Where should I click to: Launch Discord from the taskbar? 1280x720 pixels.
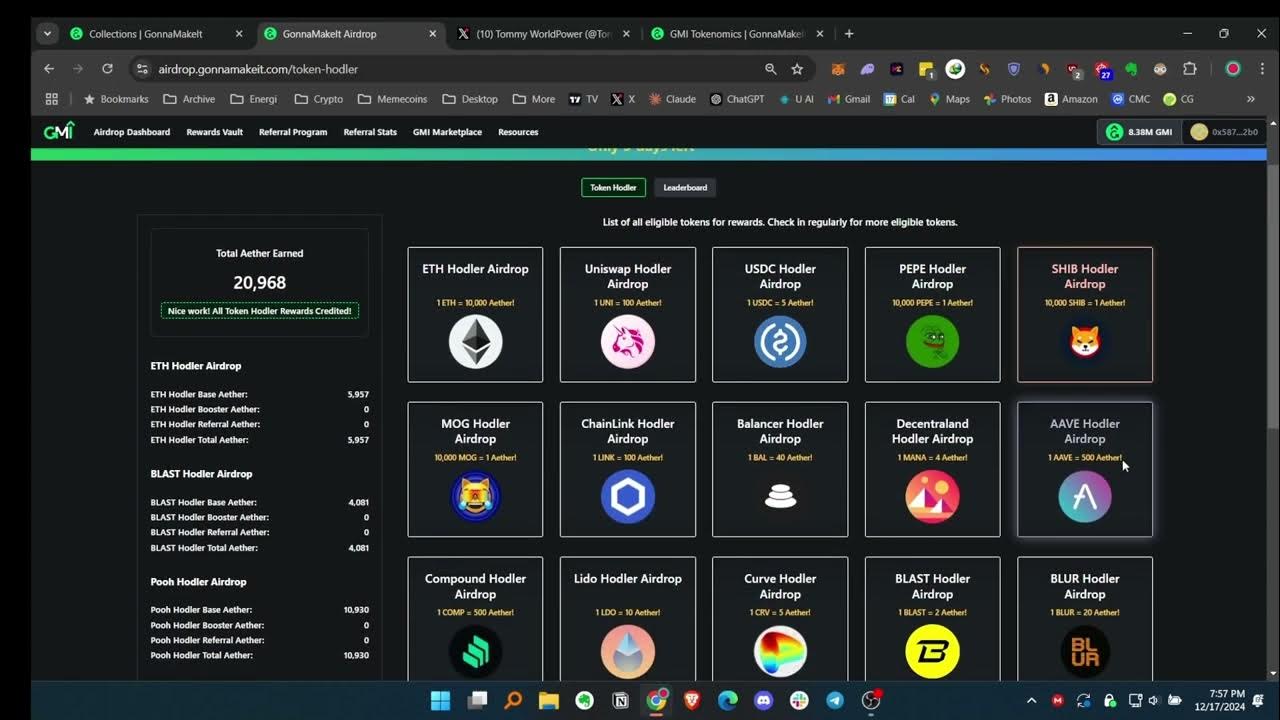click(764, 700)
